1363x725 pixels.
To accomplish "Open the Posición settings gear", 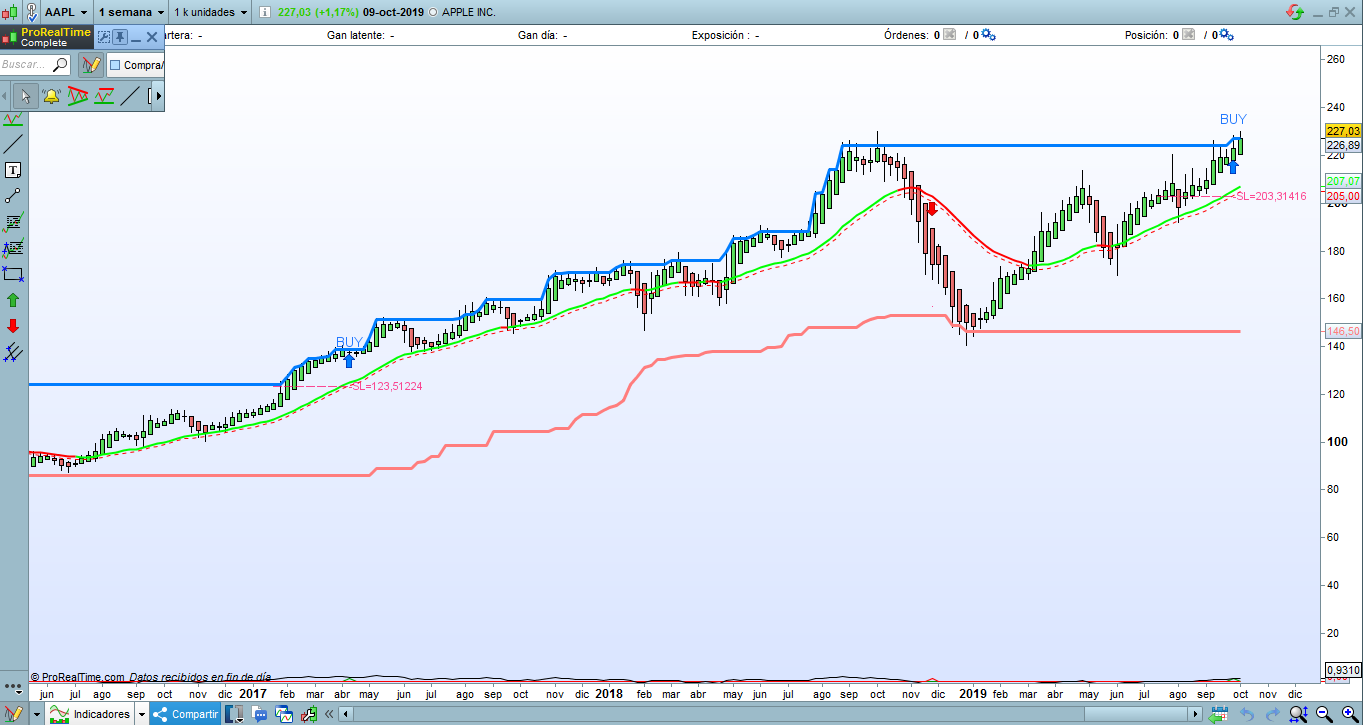I will pos(1226,35).
